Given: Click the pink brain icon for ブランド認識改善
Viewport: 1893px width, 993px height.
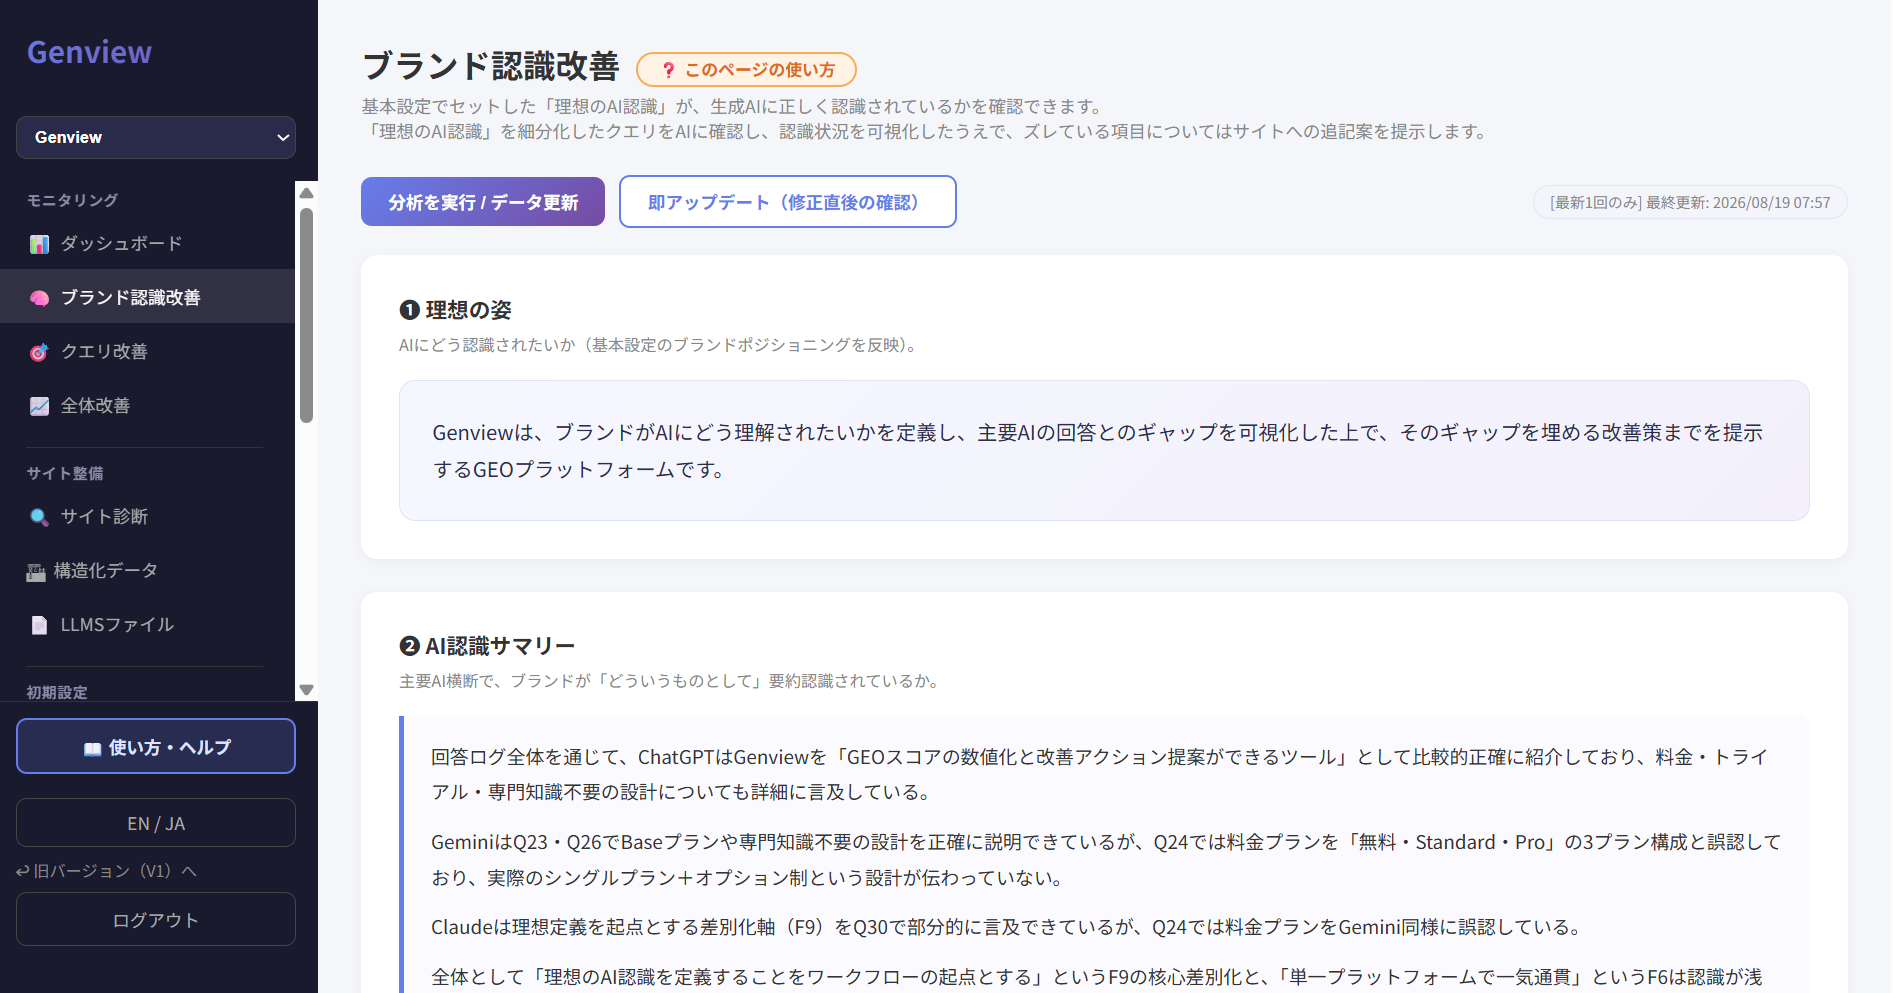Looking at the screenshot, I should coord(39,298).
